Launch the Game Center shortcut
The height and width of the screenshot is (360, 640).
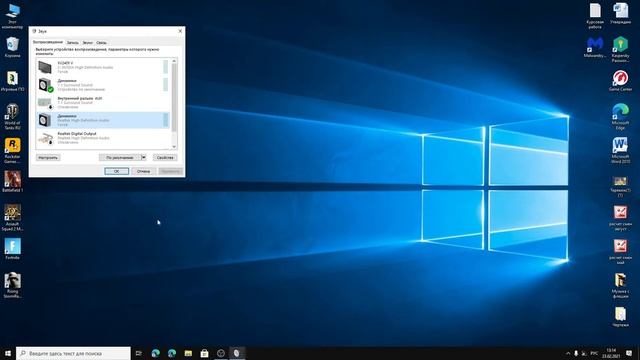click(620, 81)
